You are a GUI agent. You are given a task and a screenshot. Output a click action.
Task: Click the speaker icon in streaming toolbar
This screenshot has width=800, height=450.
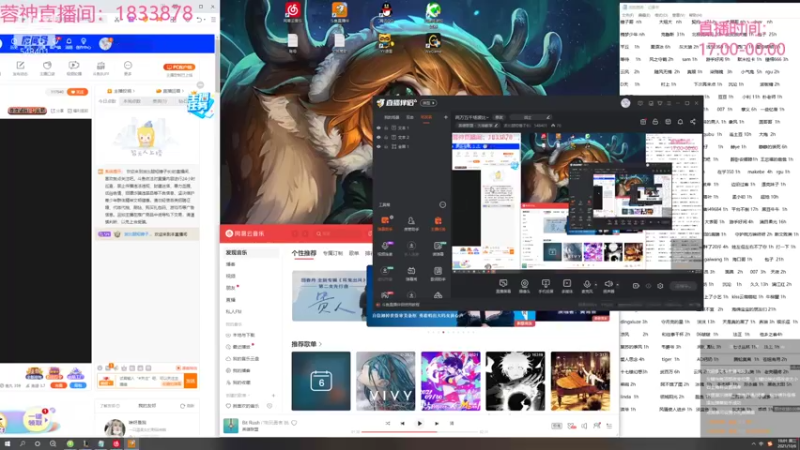point(608,285)
